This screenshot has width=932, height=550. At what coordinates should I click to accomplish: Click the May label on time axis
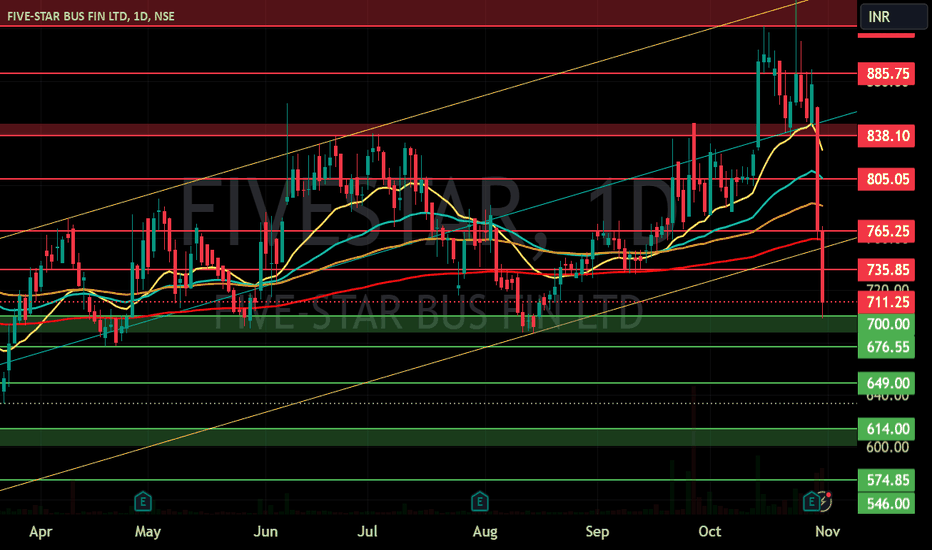coord(147,531)
